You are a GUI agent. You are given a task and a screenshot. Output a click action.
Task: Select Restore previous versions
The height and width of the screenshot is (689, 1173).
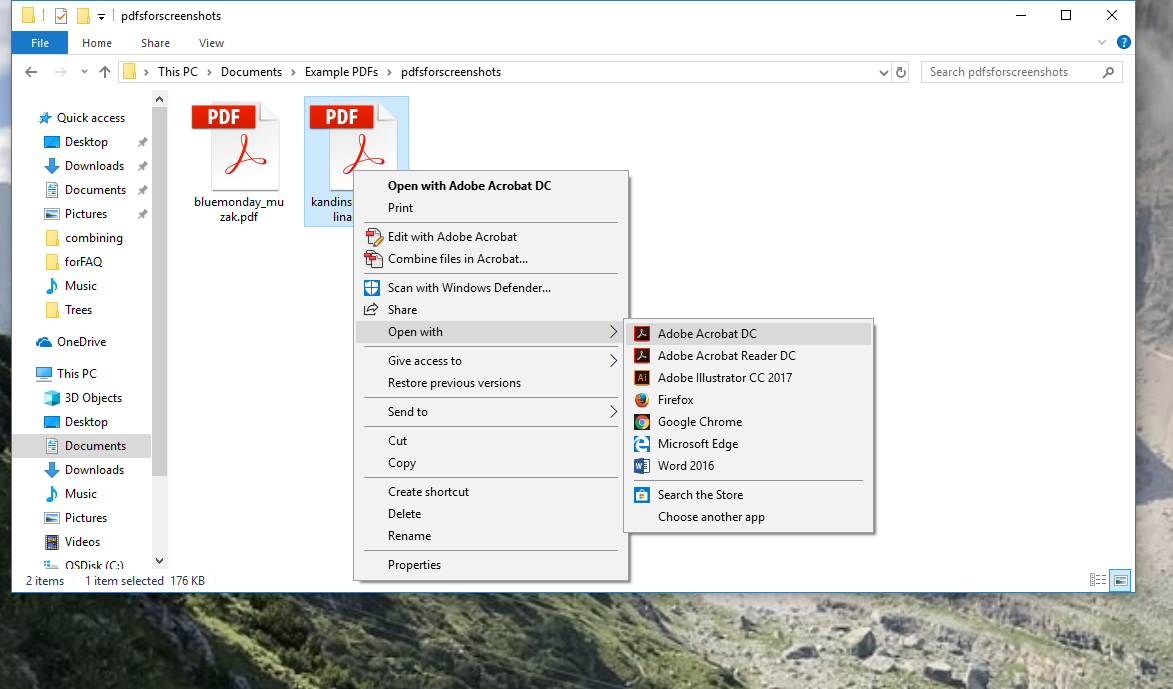coord(491,383)
